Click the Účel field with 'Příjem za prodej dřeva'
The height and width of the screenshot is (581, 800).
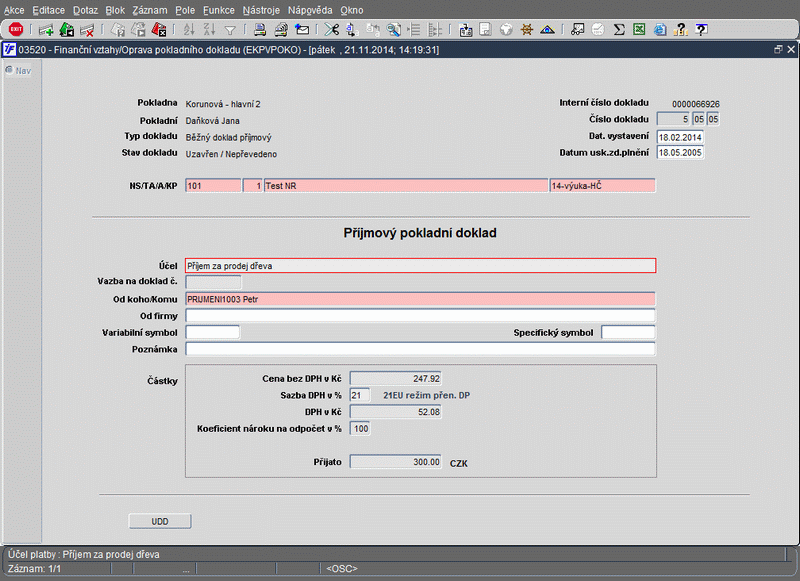420,266
